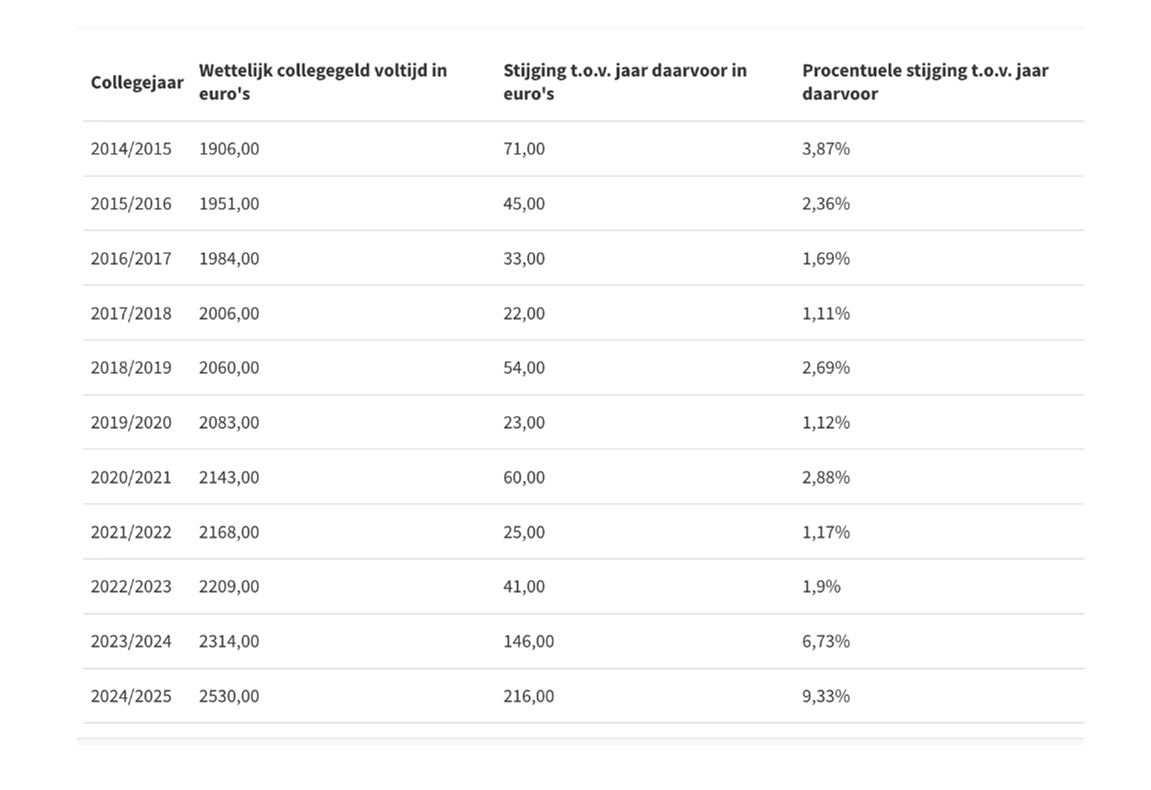
Task: Click the 6,73% percentage cell
Action: (x=826, y=642)
